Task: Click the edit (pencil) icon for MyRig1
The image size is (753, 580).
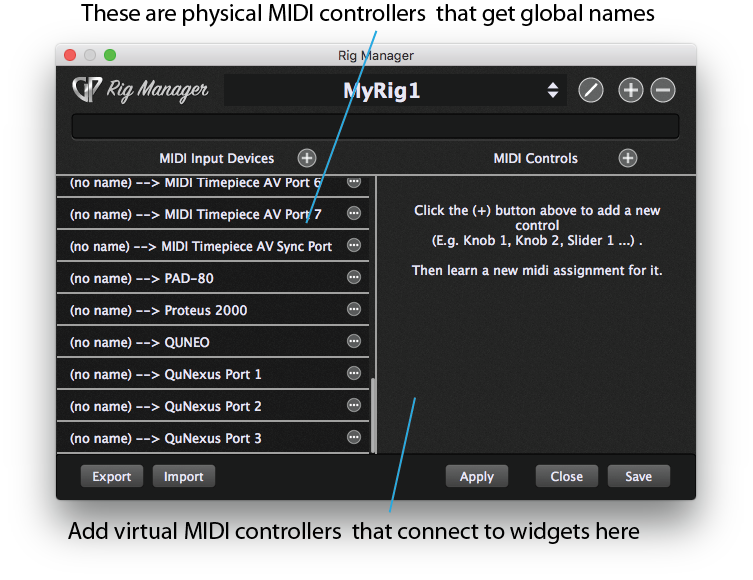Action: [591, 90]
